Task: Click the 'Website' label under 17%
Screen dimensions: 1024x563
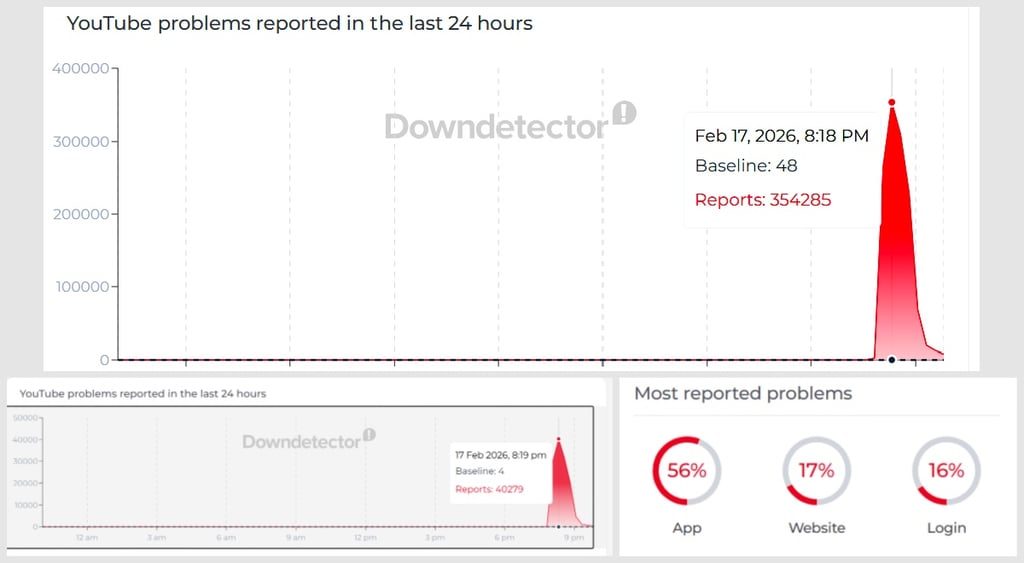Action: click(816, 528)
